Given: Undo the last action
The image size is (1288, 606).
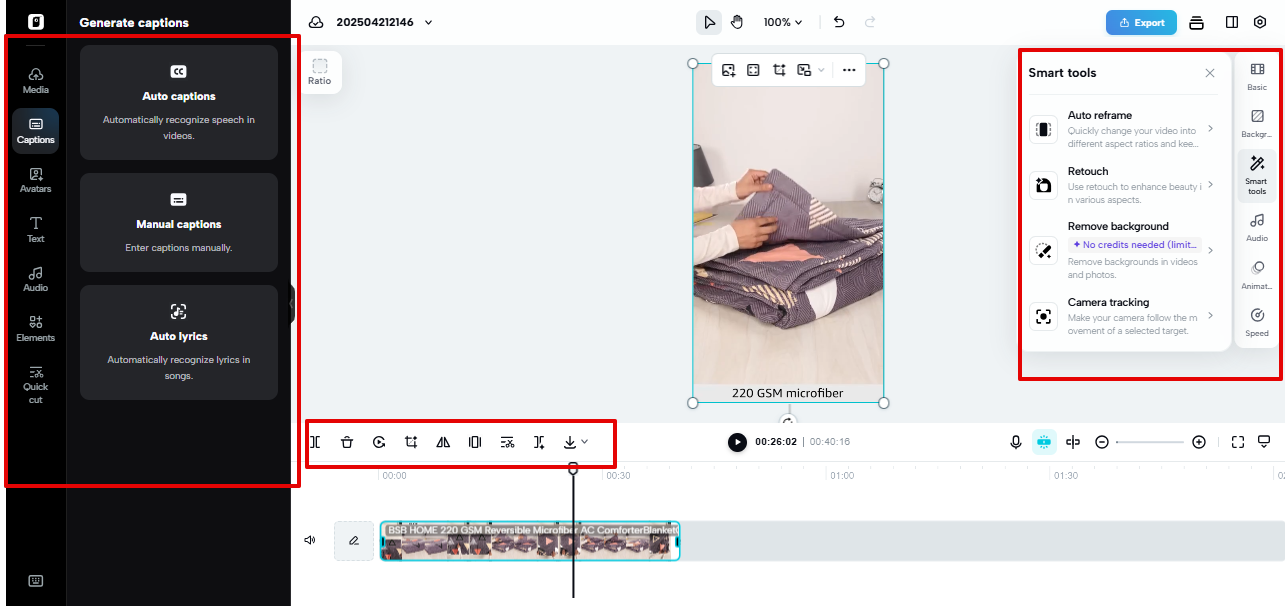Looking at the screenshot, I should coord(839,22).
